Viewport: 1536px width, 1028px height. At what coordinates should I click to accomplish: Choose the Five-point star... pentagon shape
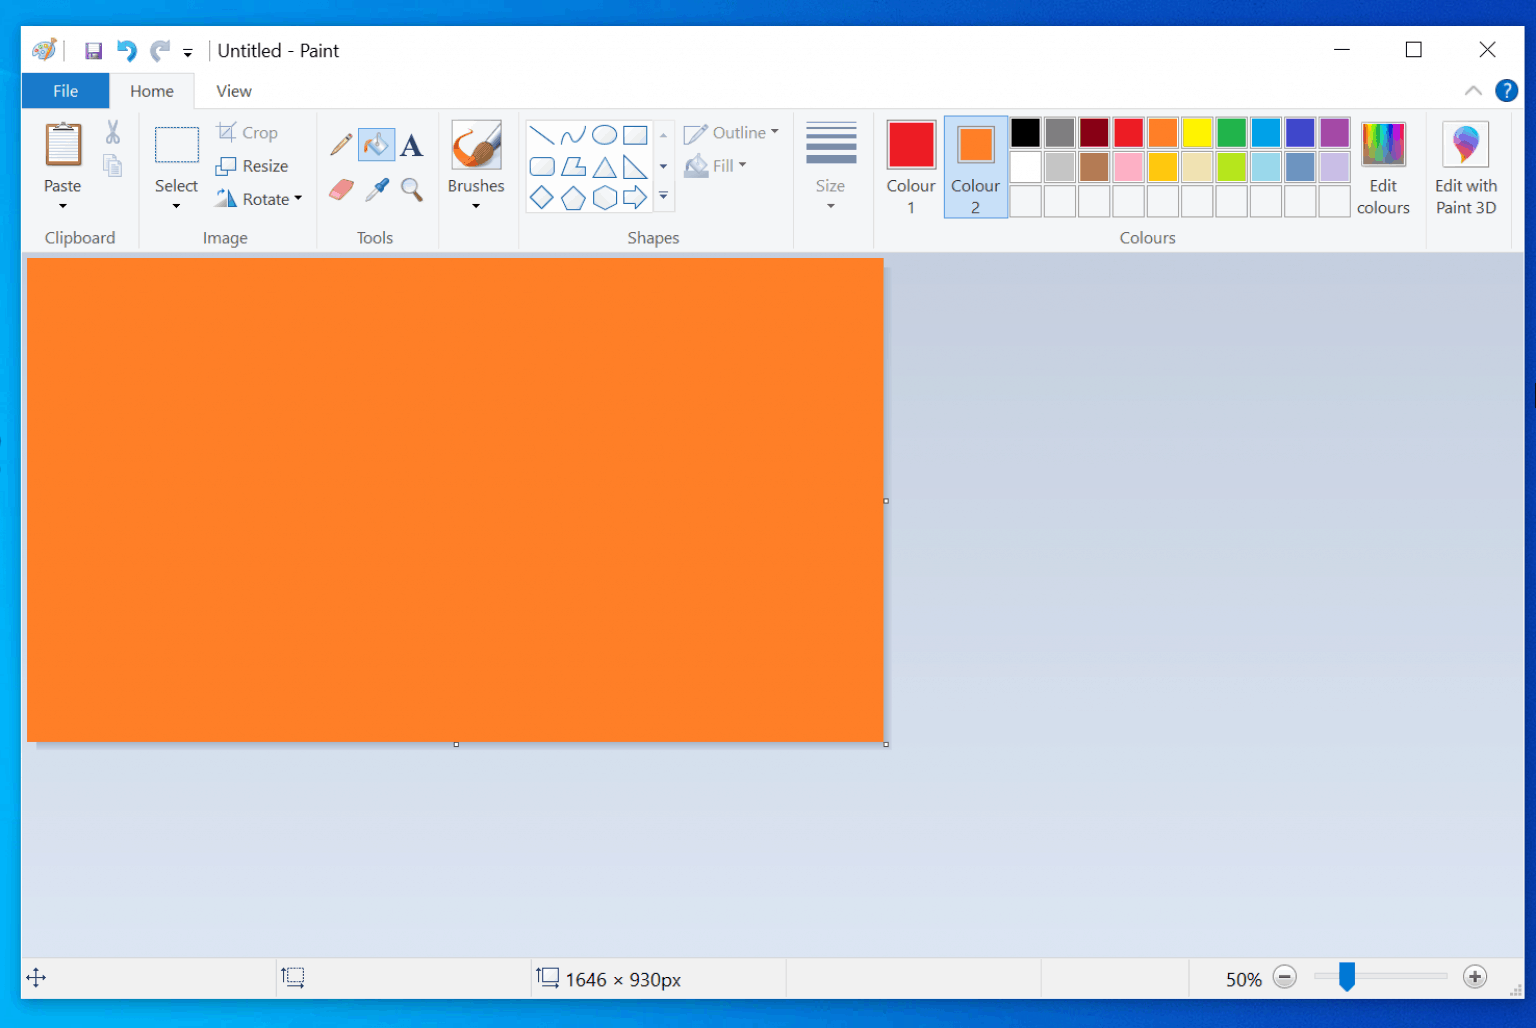(573, 197)
